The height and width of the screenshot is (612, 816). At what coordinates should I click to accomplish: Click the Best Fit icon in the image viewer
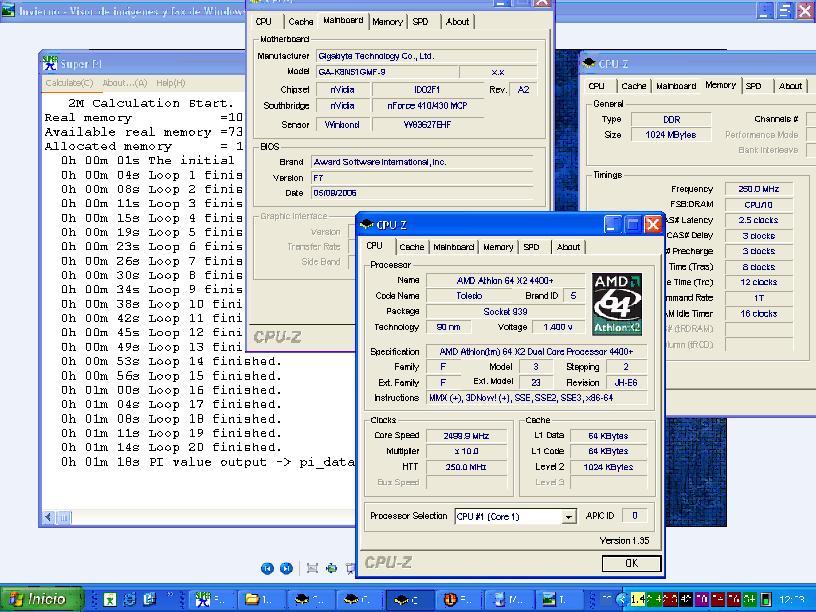coord(312,568)
